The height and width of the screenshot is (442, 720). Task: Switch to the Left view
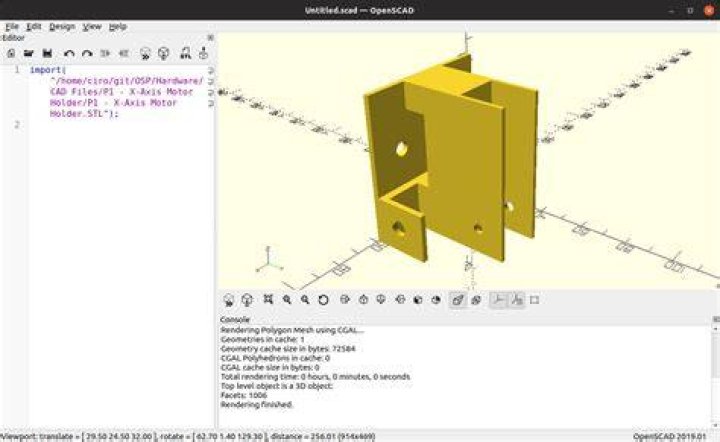[400, 300]
